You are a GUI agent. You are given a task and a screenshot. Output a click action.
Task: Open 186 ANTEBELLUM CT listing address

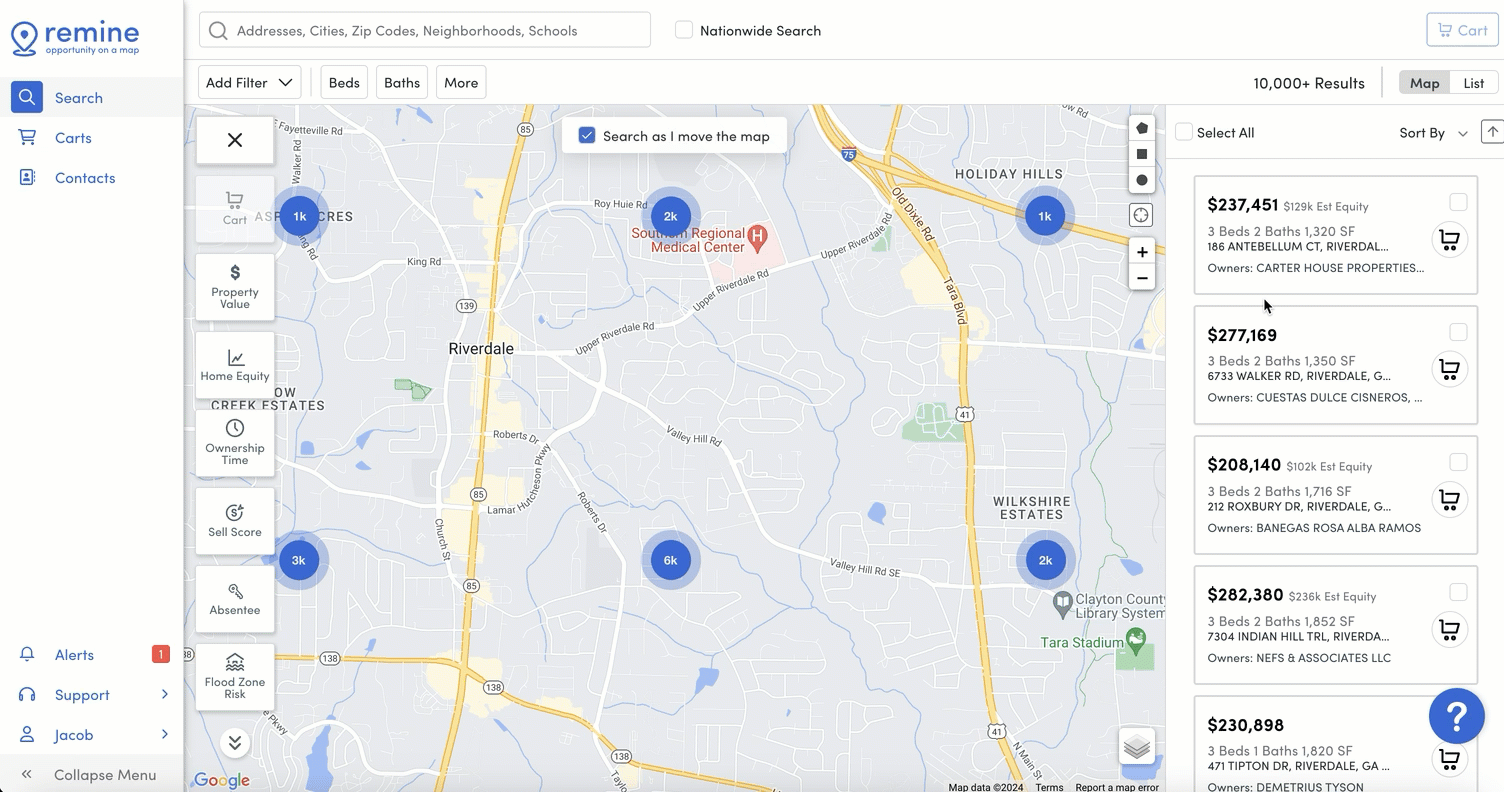1298,246
